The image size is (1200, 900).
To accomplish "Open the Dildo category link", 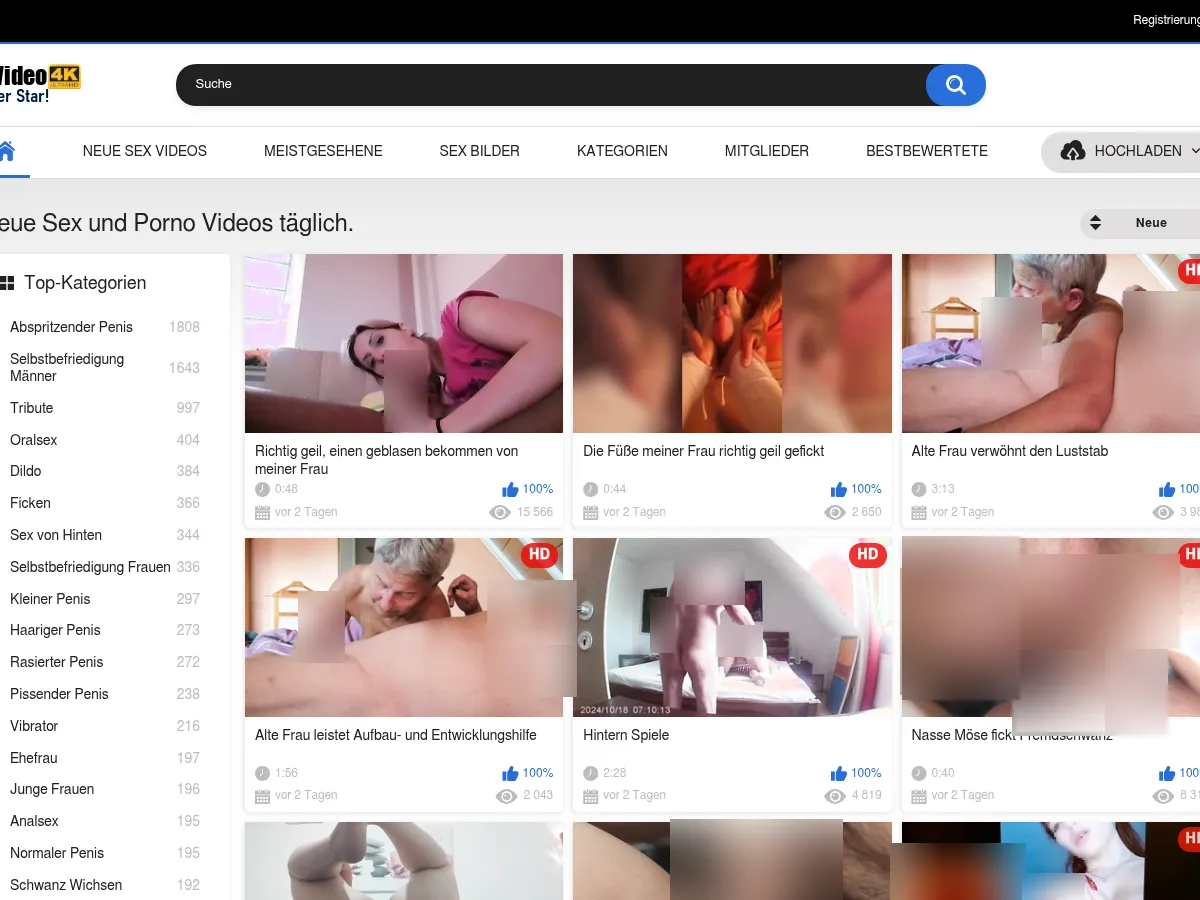I will [26, 471].
